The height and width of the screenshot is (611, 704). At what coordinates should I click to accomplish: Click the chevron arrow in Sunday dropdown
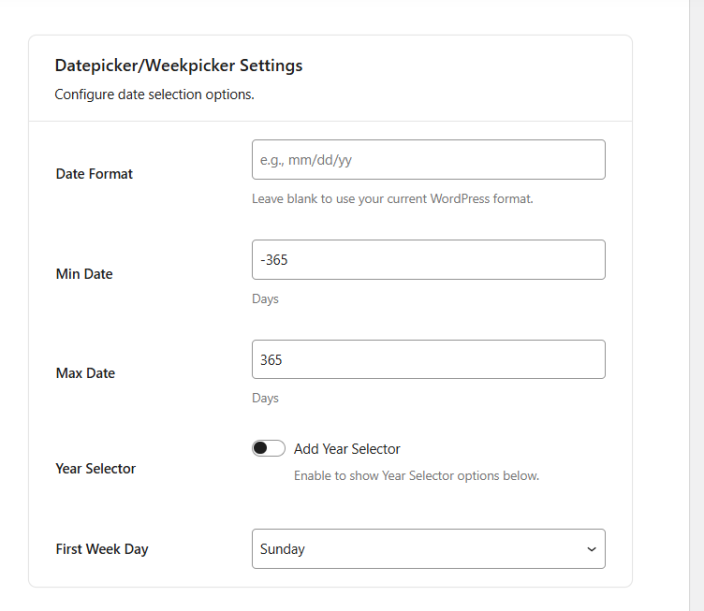pyautogui.click(x=591, y=550)
